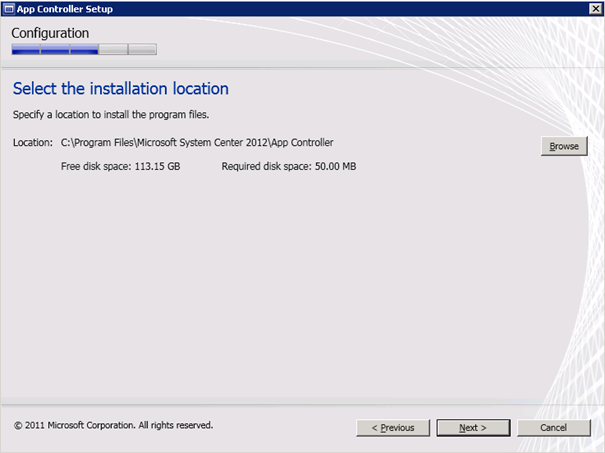This screenshot has width=605, height=453.
Task: Click the App Controller Setup title bar icon
Action: pos(8,9)
